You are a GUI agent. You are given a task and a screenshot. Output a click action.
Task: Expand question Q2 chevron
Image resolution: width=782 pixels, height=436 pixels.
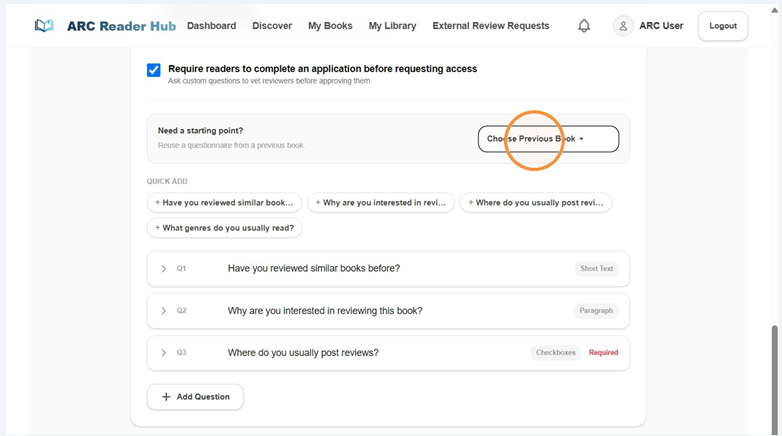coord(164,311)
